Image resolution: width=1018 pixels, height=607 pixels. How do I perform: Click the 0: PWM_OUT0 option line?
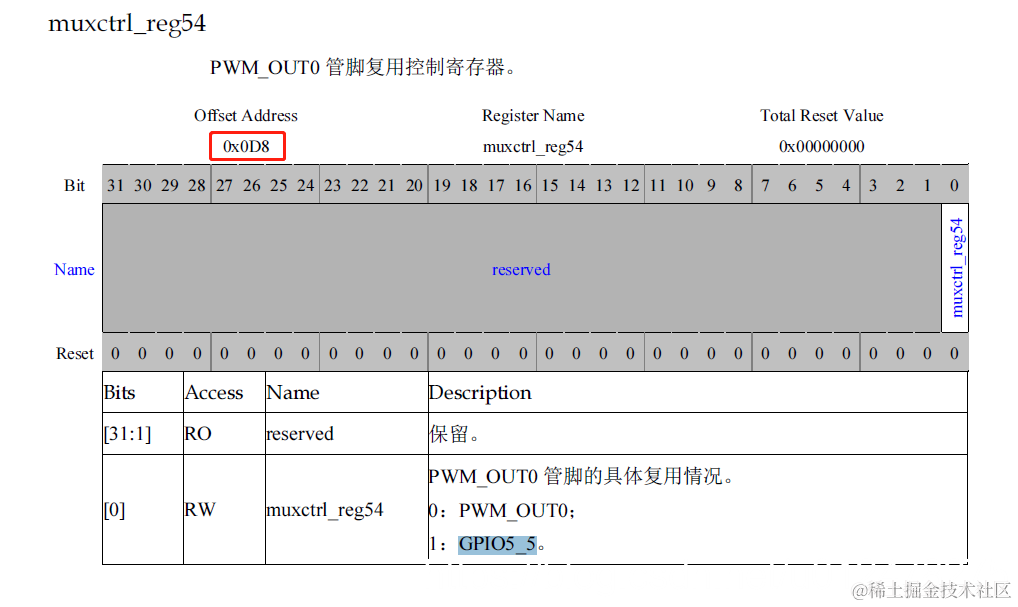click(502, 511)
